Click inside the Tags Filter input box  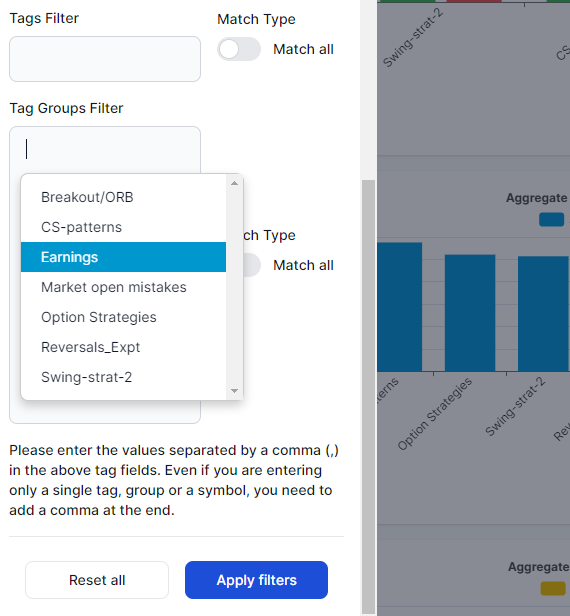click(x=105, y=59)
